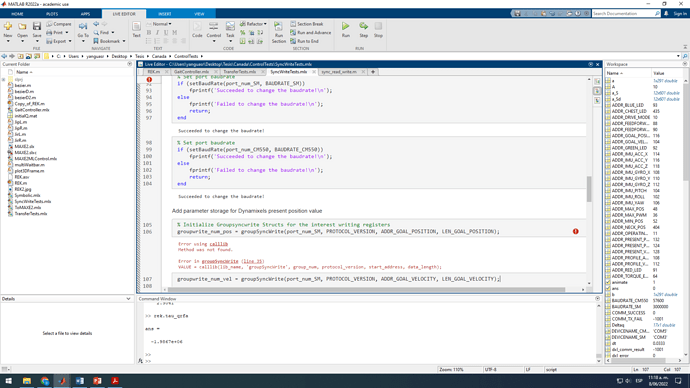Viewport: 690px width, 388px height.
Task: Open the TransferTests.mlx editor tab
Action: [x=239, y=72]
